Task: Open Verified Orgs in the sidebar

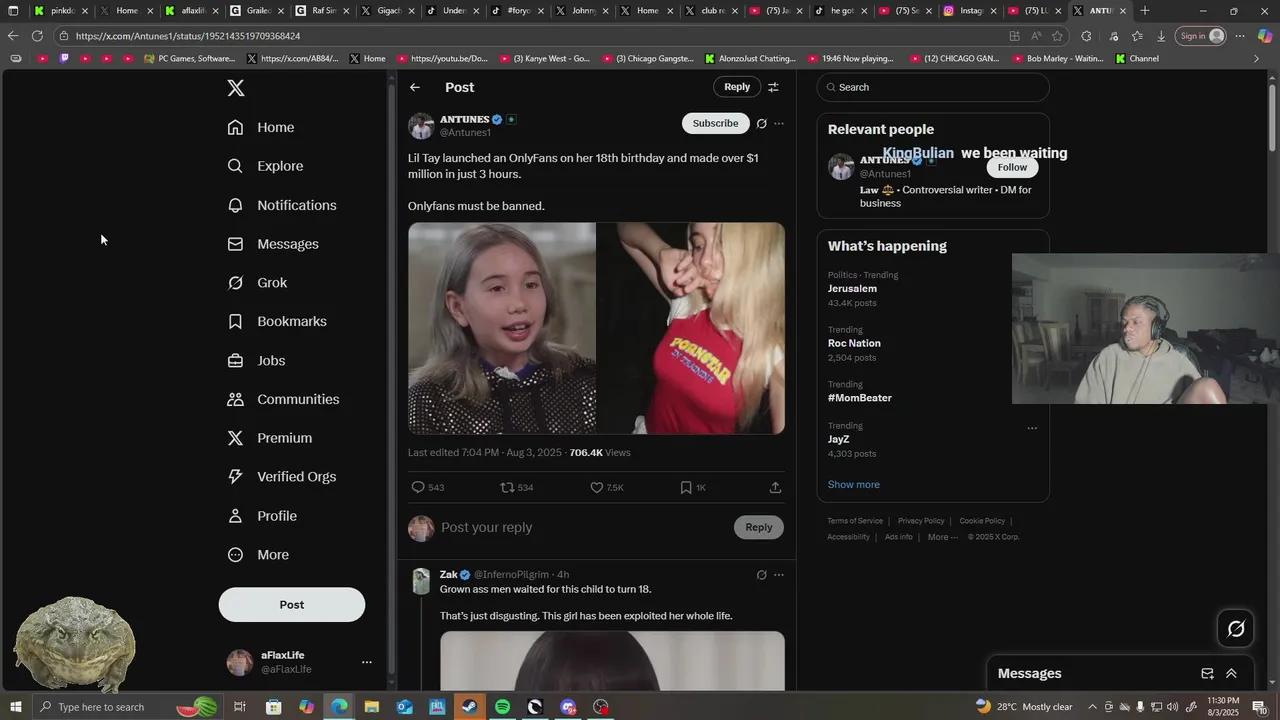Action: pos(281,477)
